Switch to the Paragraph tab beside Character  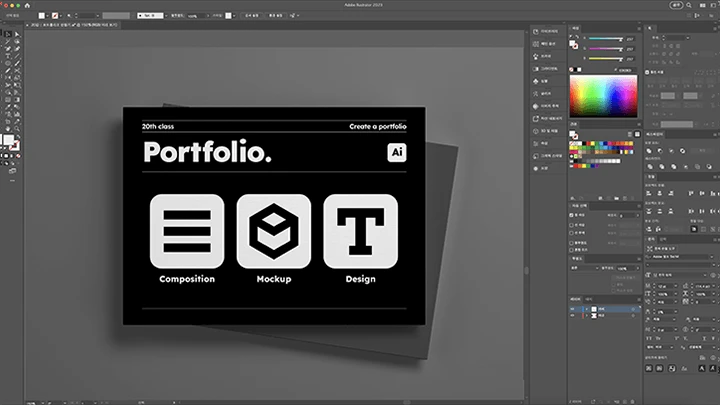click(663, 239)
